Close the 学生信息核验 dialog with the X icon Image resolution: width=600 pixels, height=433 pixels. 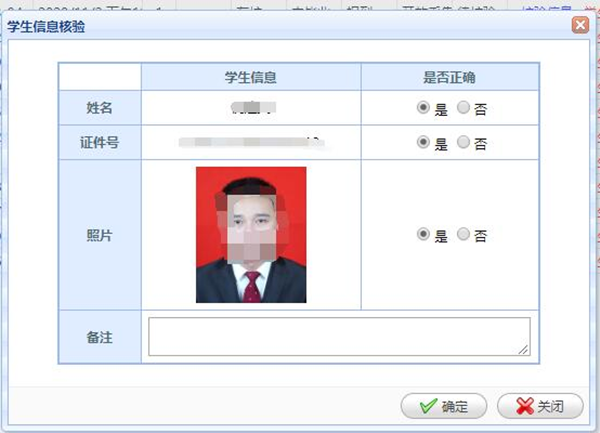click(580, 26)
